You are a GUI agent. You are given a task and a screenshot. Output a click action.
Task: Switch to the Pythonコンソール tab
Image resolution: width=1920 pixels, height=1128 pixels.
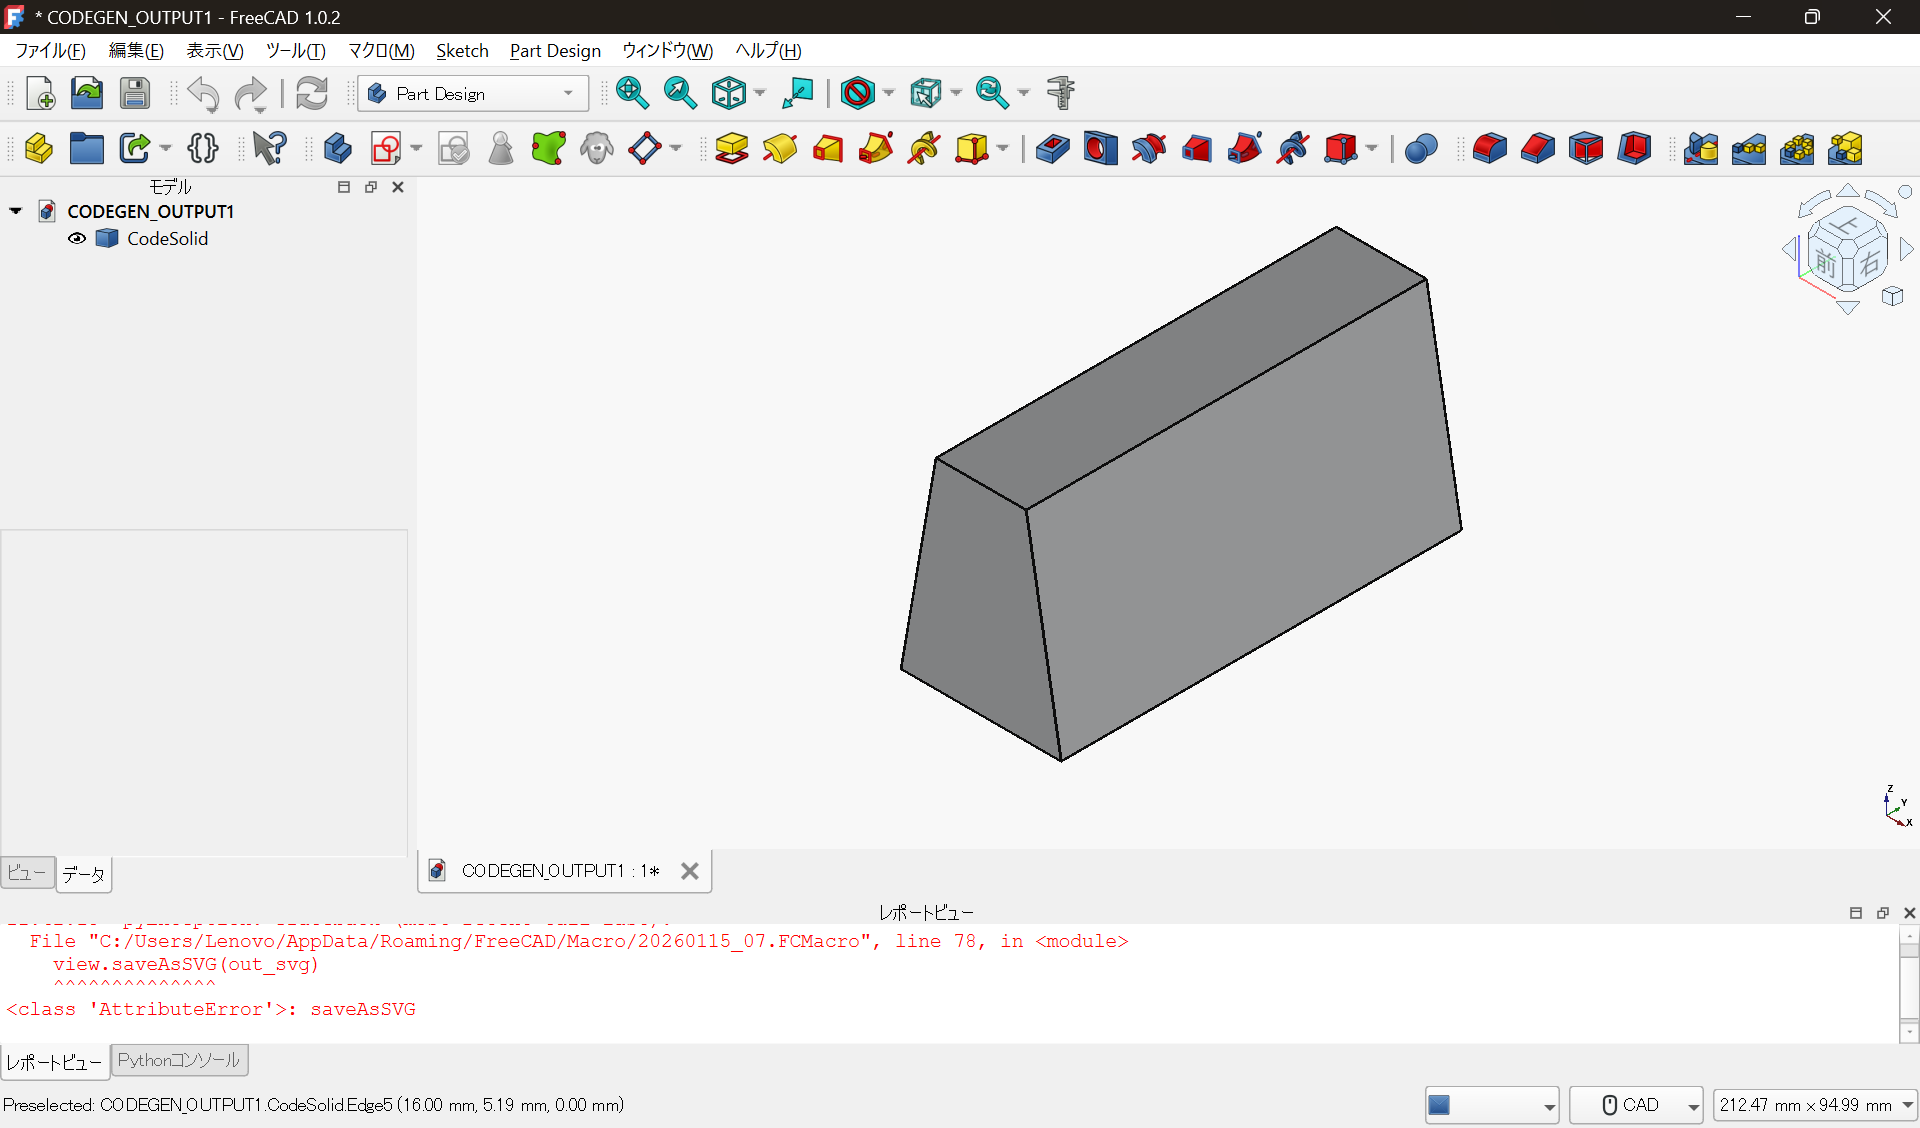point(179,1060)
